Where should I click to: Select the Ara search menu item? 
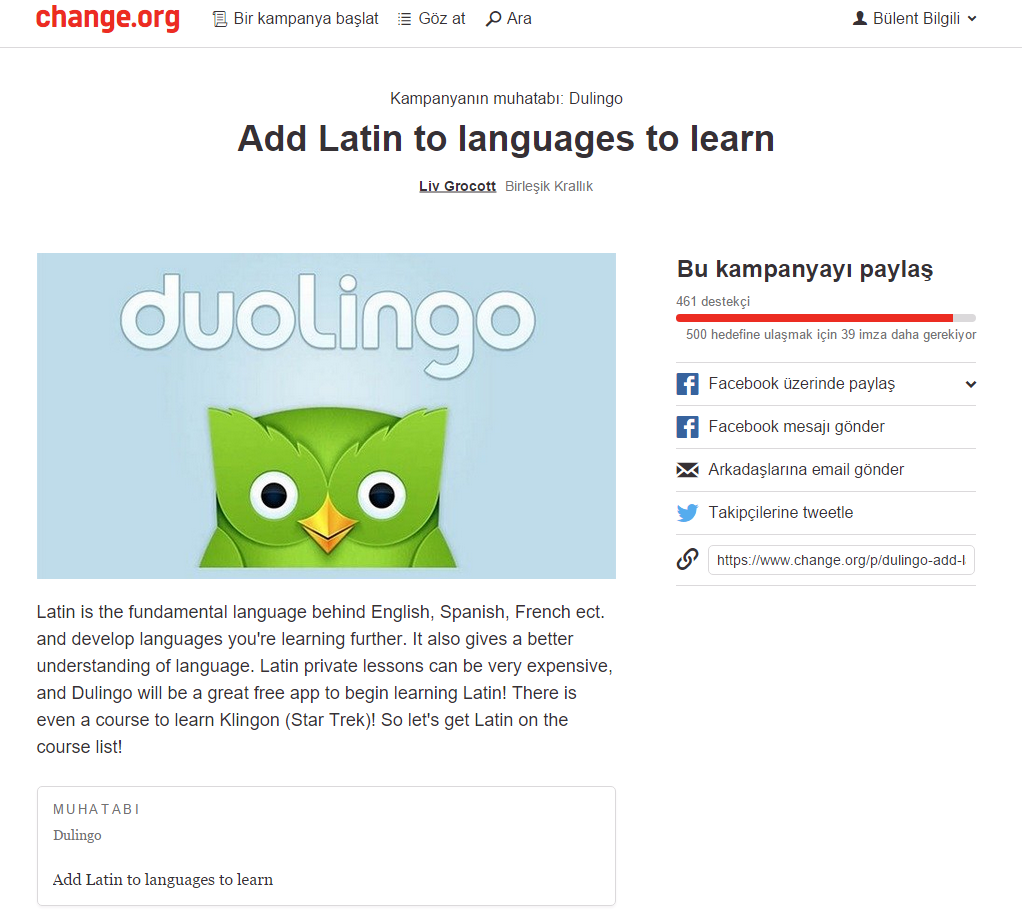[x=509, y=18]
